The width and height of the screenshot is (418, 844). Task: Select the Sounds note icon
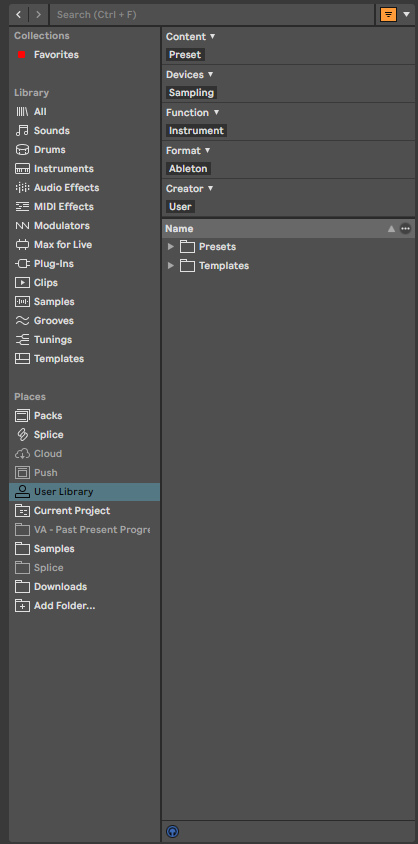coord(22,131)
